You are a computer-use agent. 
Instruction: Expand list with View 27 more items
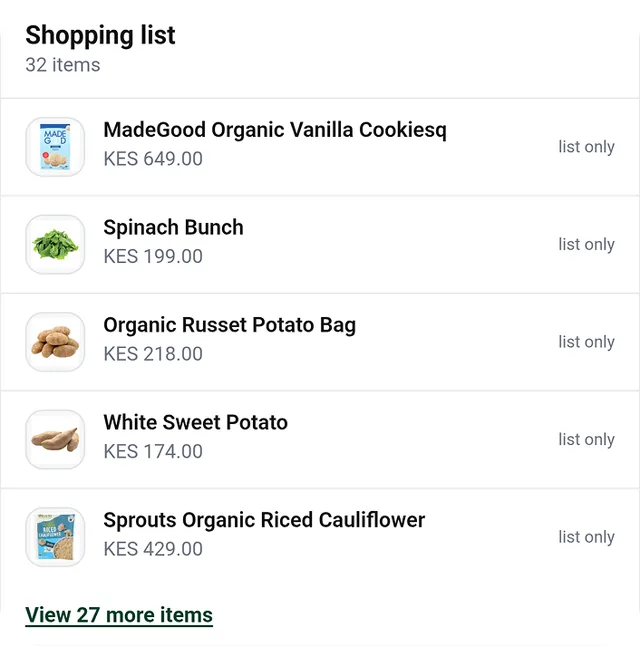tap(119, 615)
